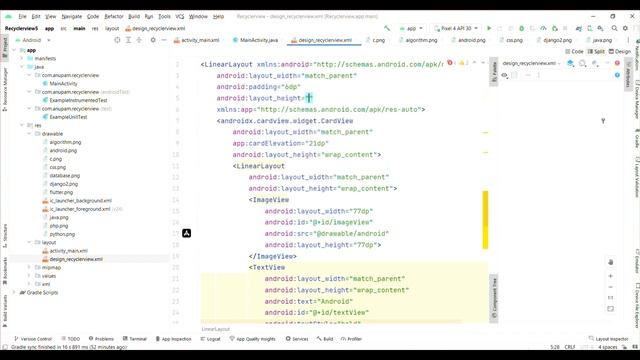Click the yellow warning count icon in editor
The width and height of the screenshot is (640, 360).
click(463, 63)
